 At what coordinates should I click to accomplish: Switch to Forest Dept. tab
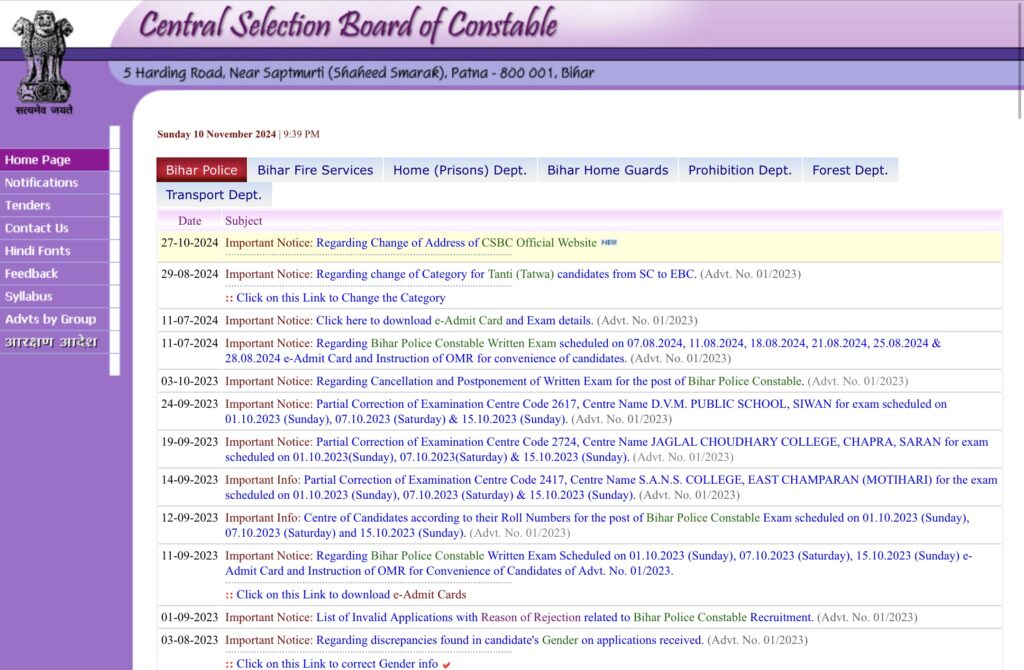[850, 170]
